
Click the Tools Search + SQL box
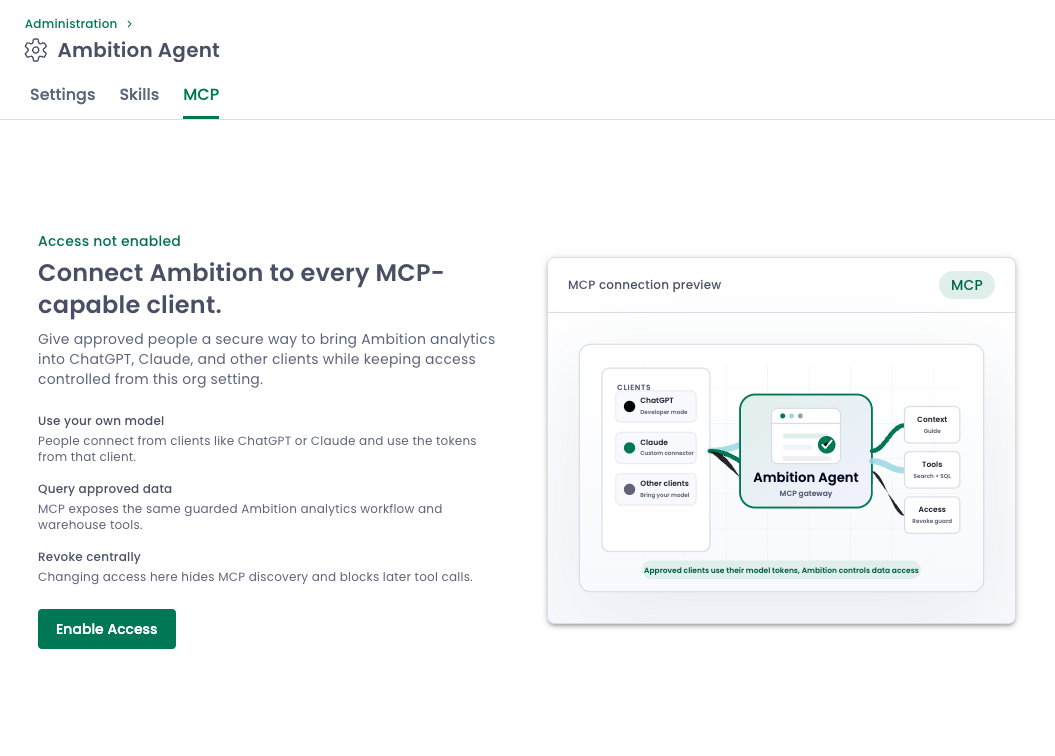[932, 469]
